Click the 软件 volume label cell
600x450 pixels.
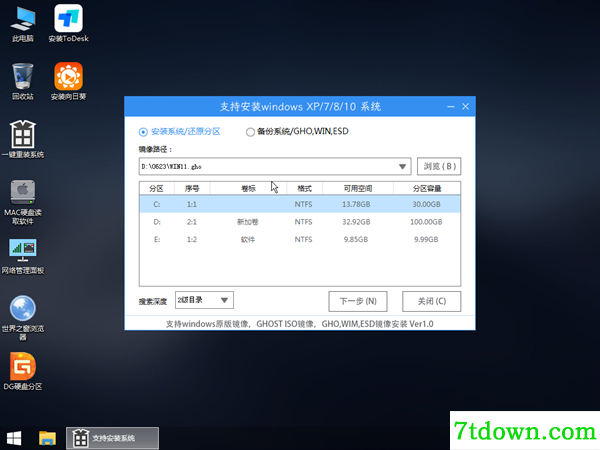click(248, 240)
